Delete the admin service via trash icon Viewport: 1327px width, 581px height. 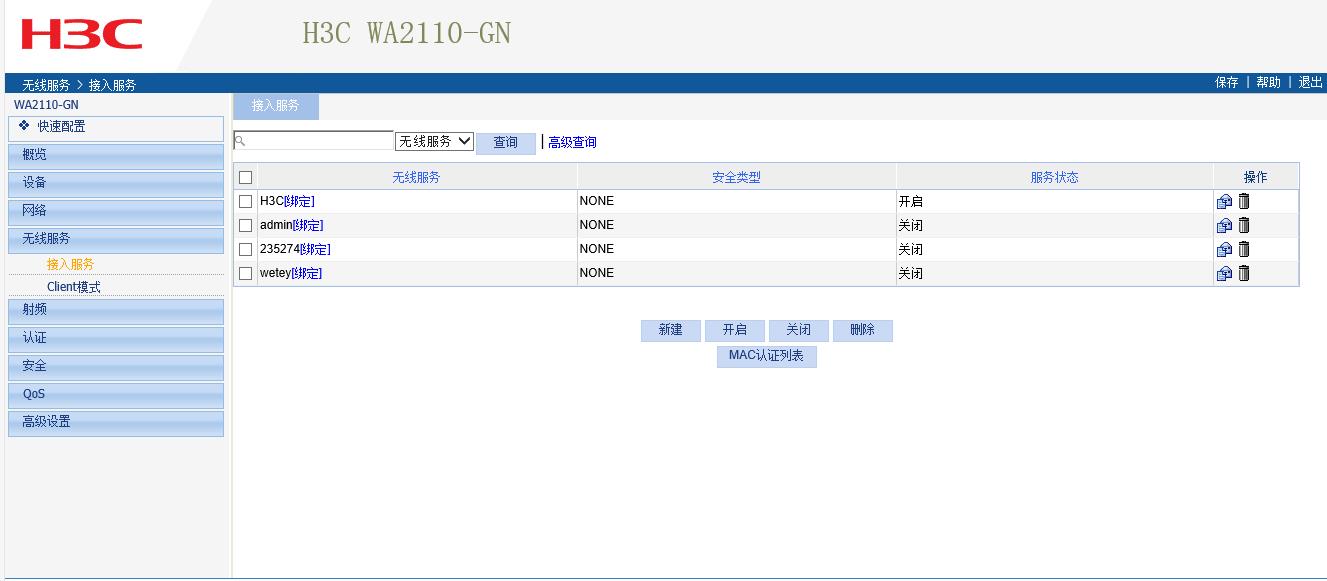(1244, 225)
